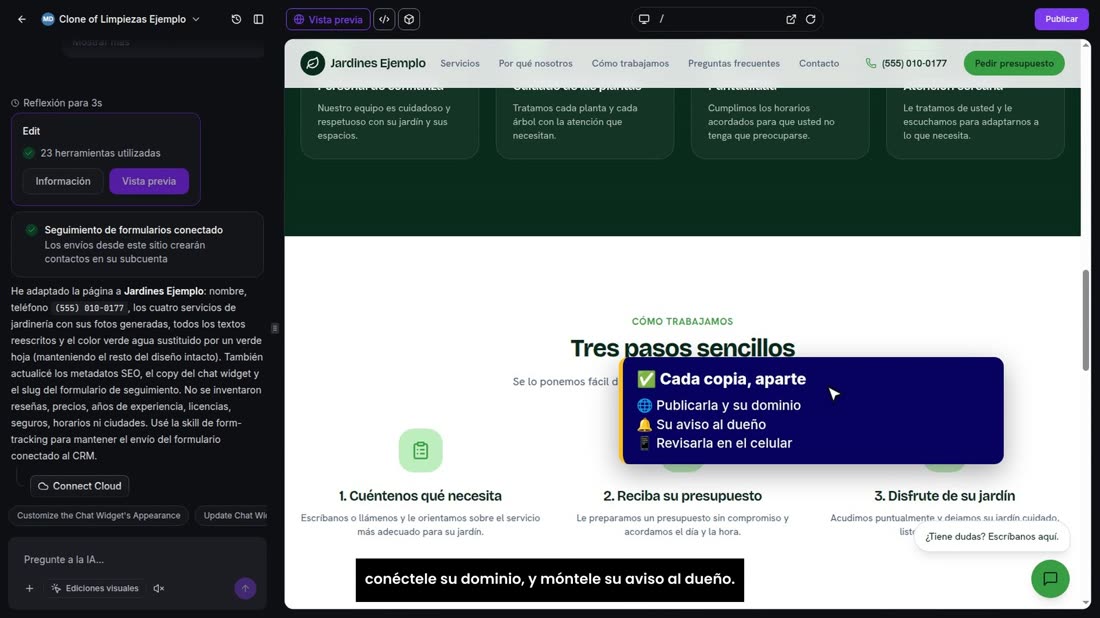Select the desktop device preview icon
The image size is (1100, 618).
tap(644, 19)
